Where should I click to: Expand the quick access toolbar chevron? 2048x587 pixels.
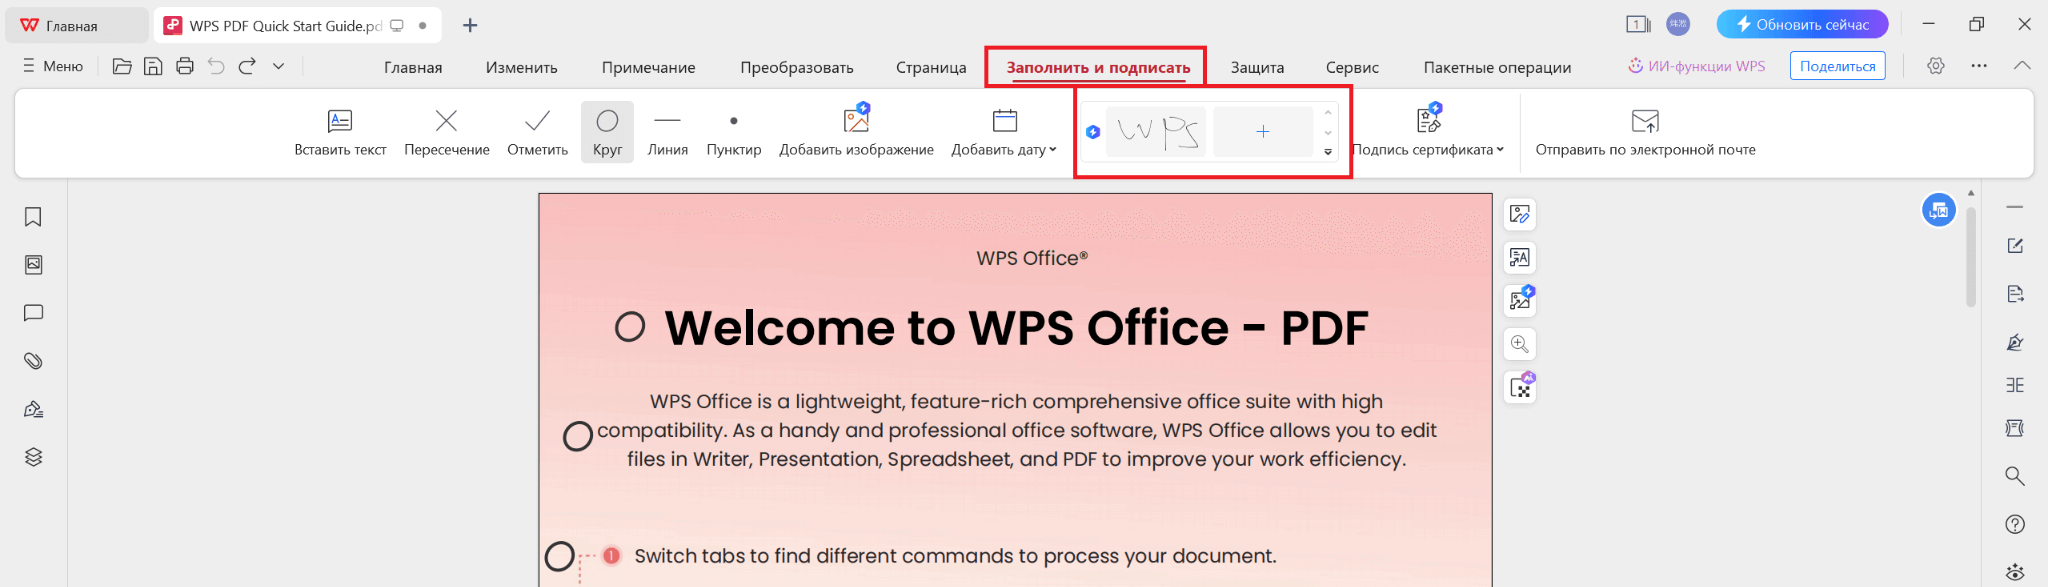point(278,66)
